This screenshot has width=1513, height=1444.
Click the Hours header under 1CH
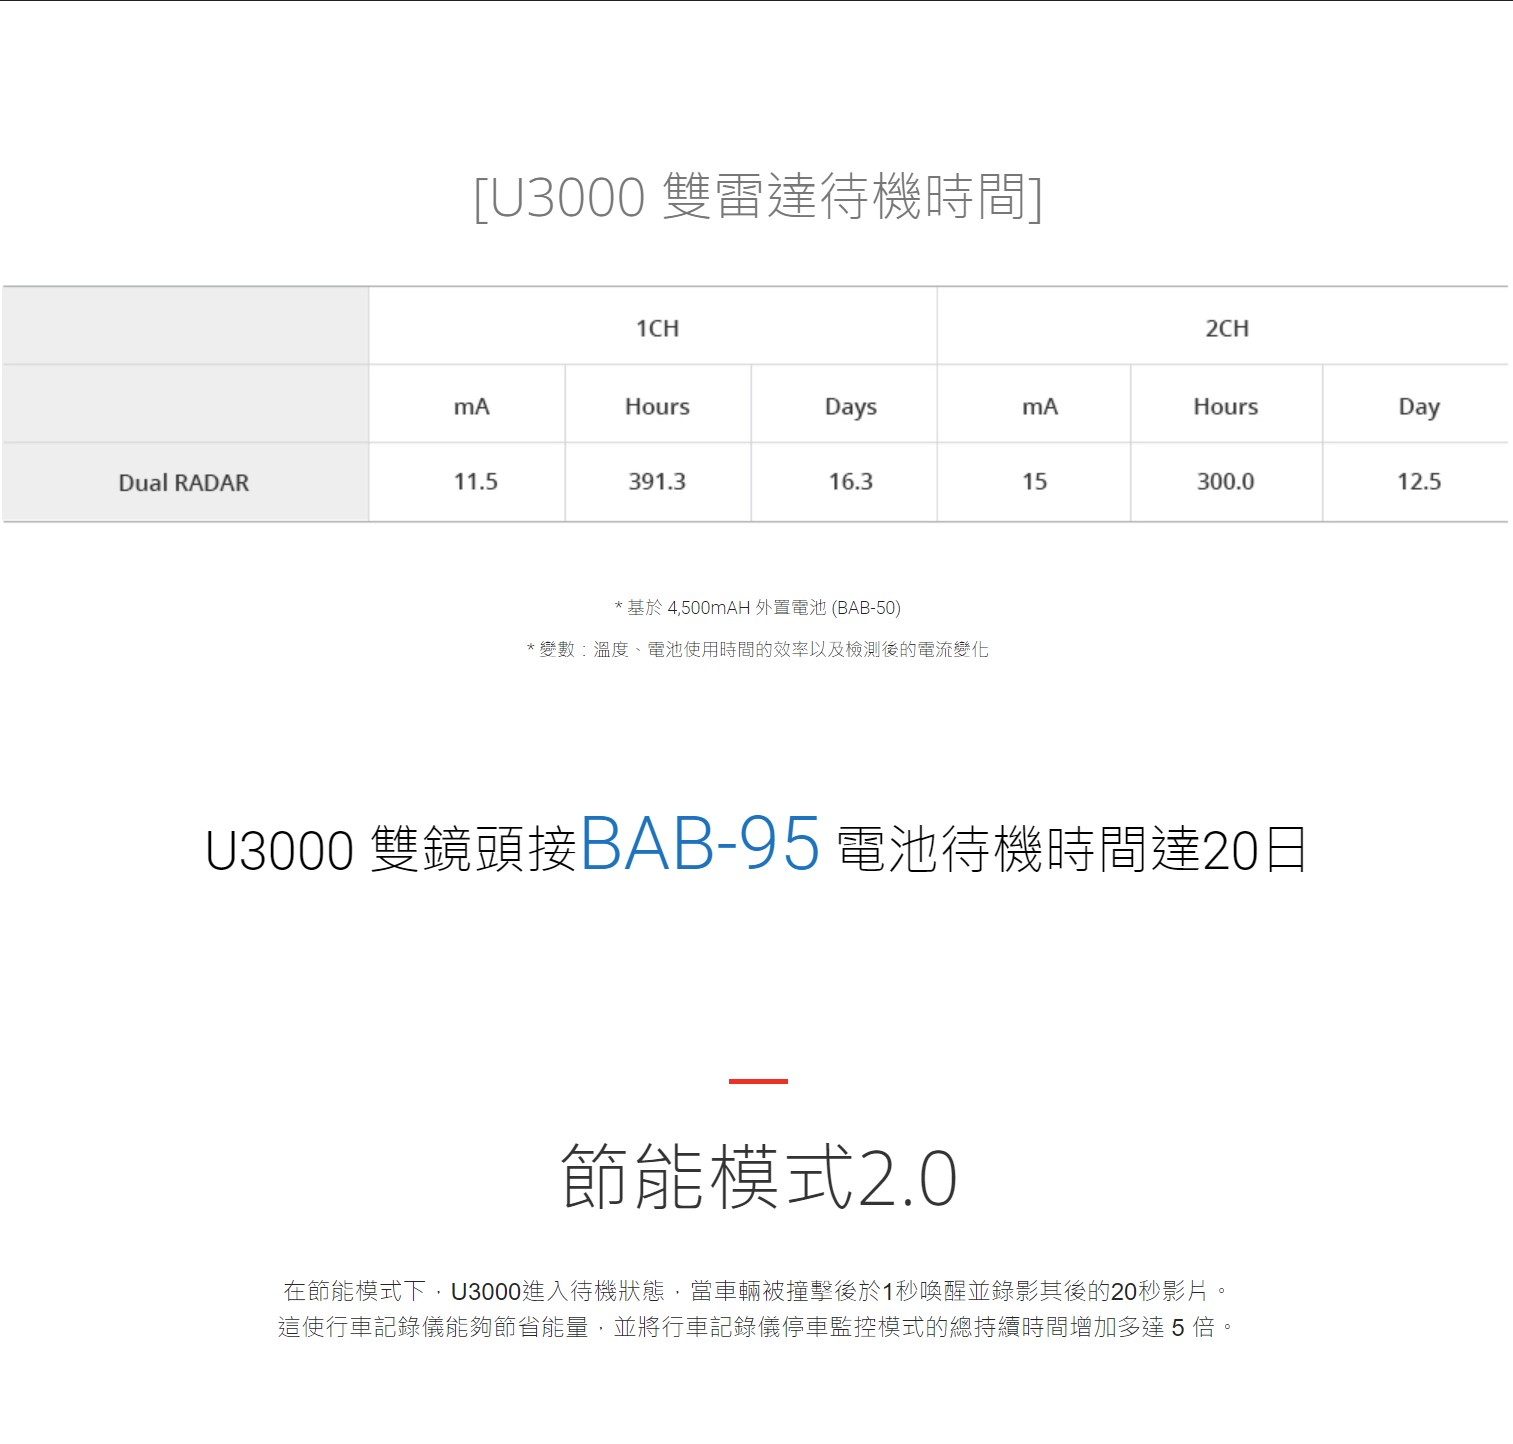pos(657,406)
